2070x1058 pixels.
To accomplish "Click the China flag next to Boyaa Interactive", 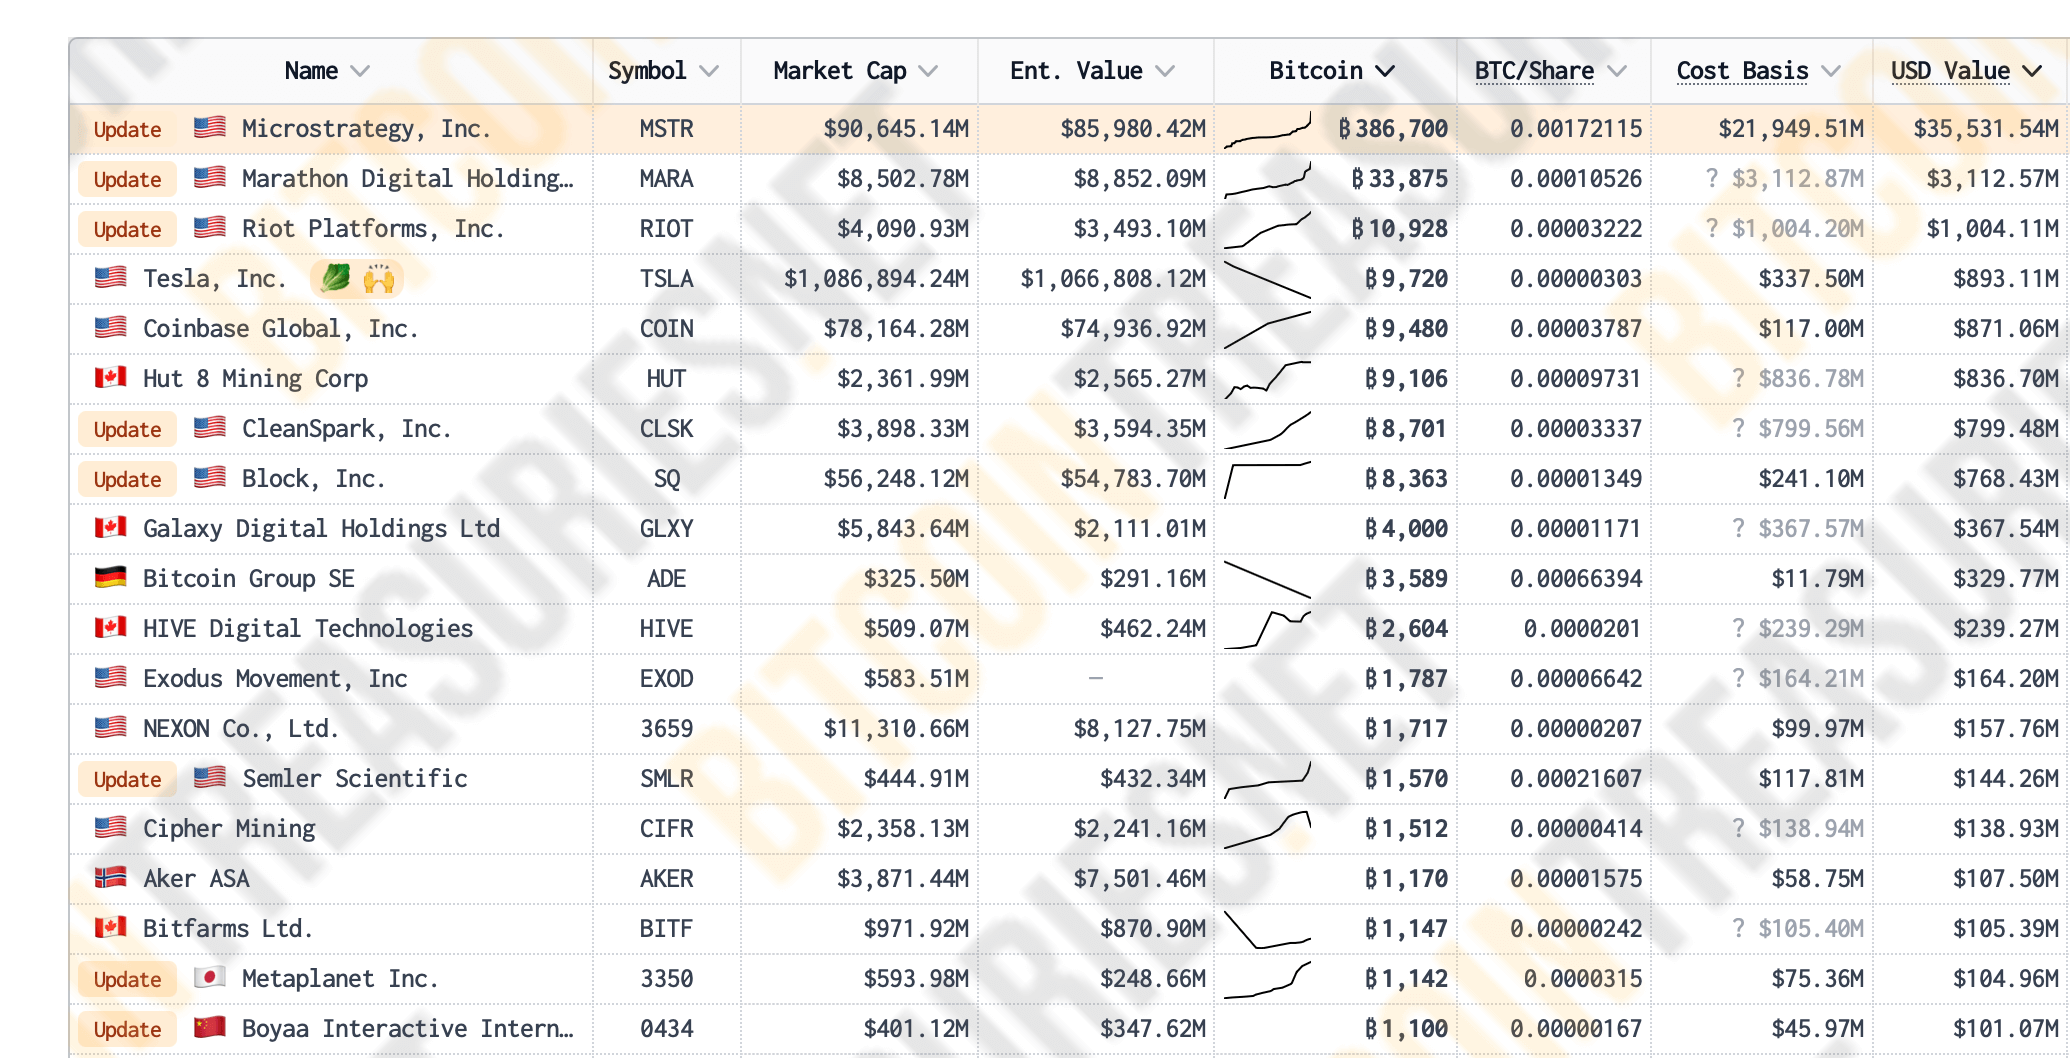I will coord(209,1028).
